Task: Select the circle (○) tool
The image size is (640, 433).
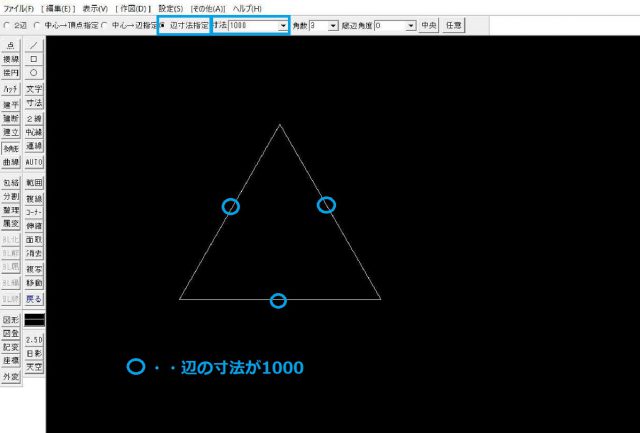Action: point(34,73)
